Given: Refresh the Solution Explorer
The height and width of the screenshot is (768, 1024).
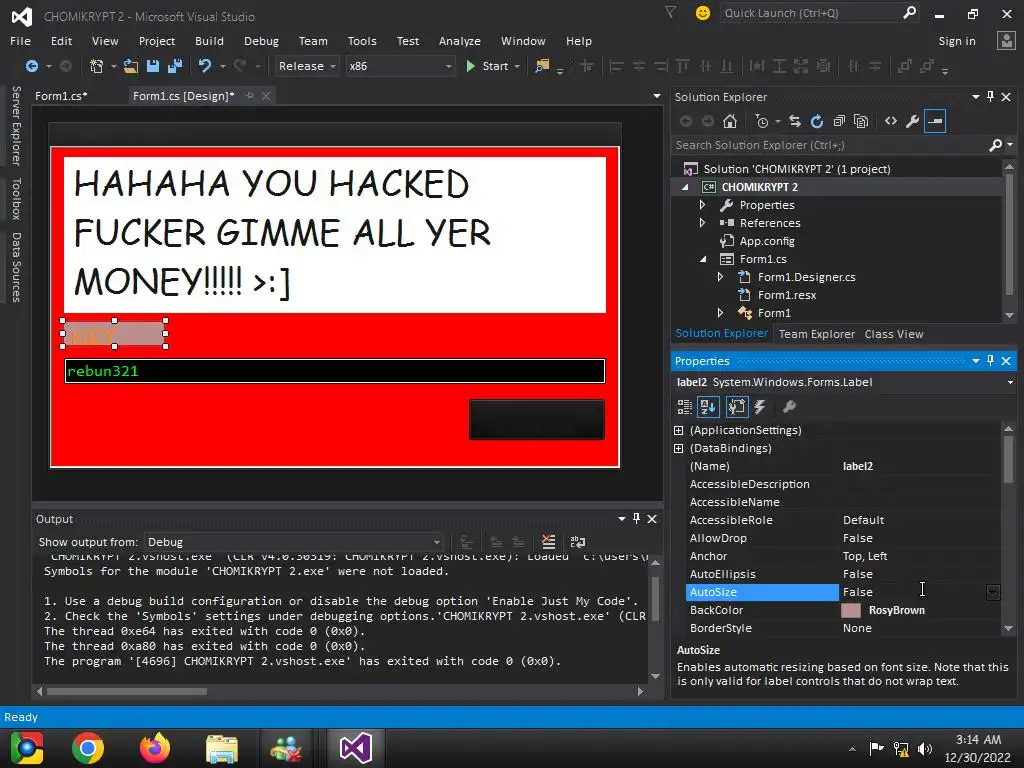Looking at the screenshot, I should [817, 121].
